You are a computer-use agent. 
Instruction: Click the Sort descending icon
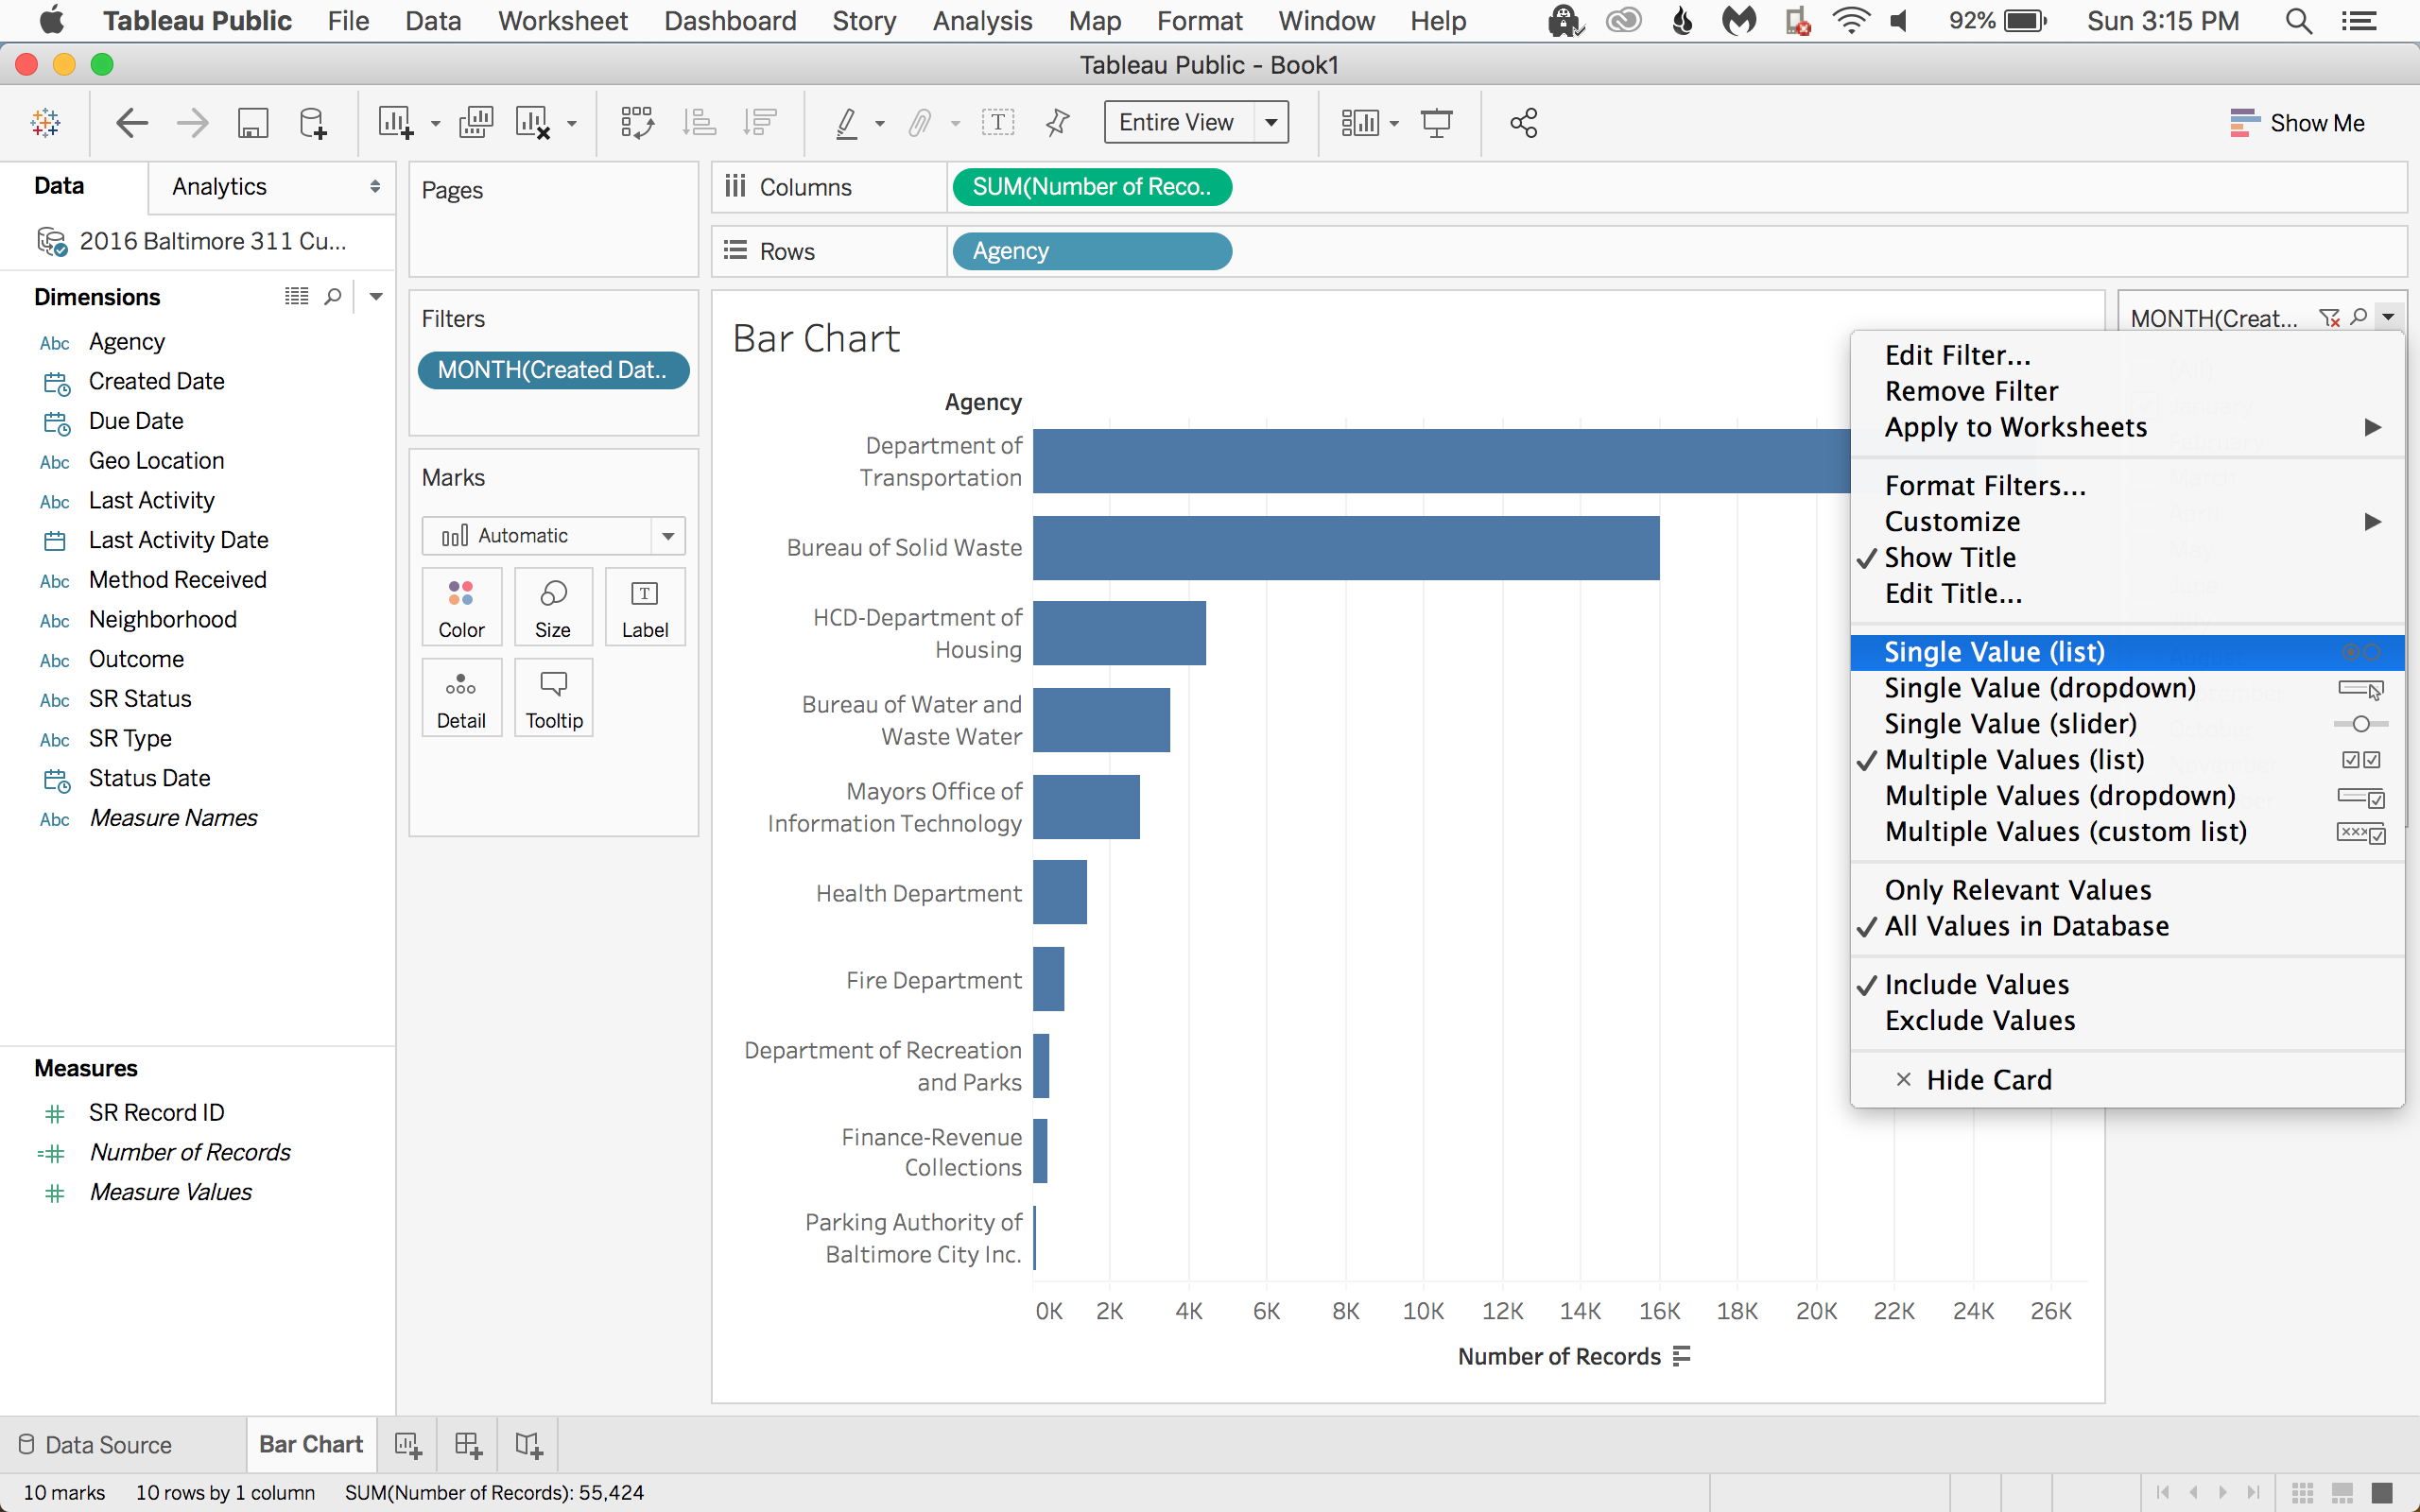point(760,123)
